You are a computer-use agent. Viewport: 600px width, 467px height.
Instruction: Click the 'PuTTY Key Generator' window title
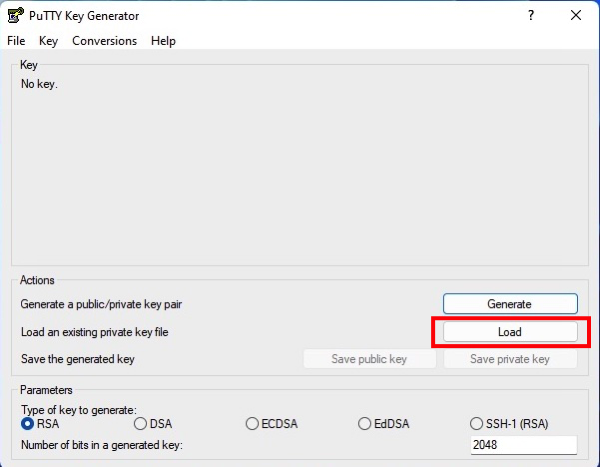click(84, 16)
